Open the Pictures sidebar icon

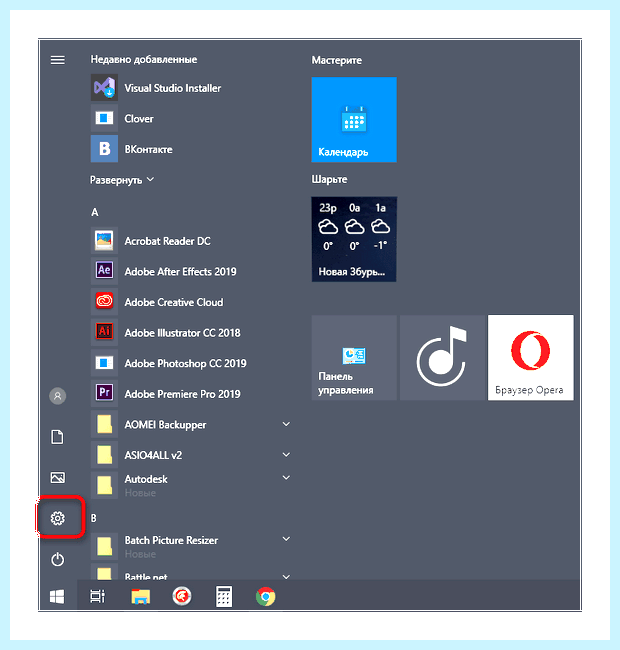pos(58,478)
